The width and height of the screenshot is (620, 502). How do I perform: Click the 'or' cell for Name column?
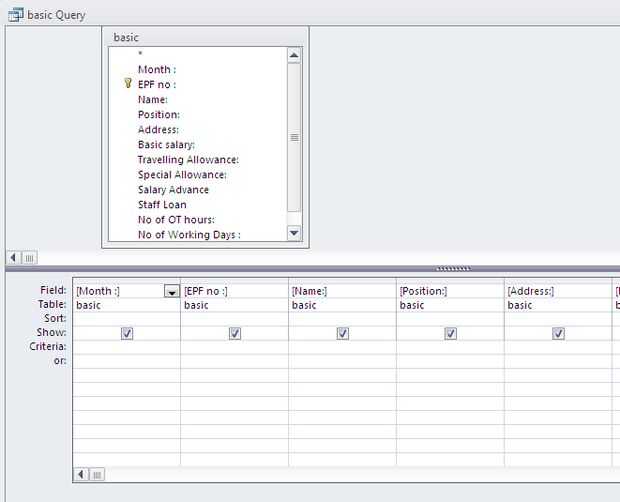[x=342, y=361]
